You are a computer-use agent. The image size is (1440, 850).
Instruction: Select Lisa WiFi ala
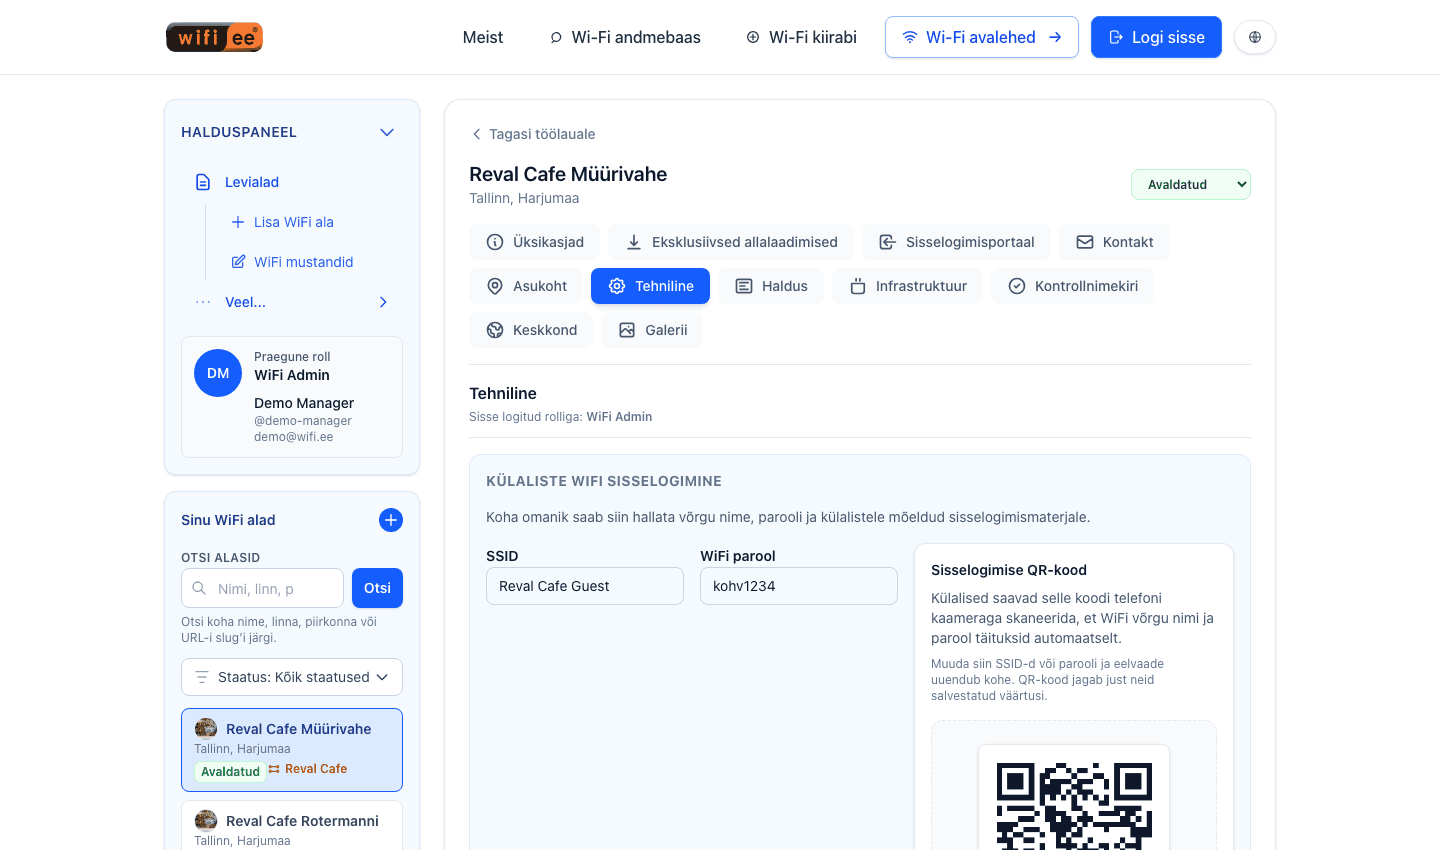point(294,222)
